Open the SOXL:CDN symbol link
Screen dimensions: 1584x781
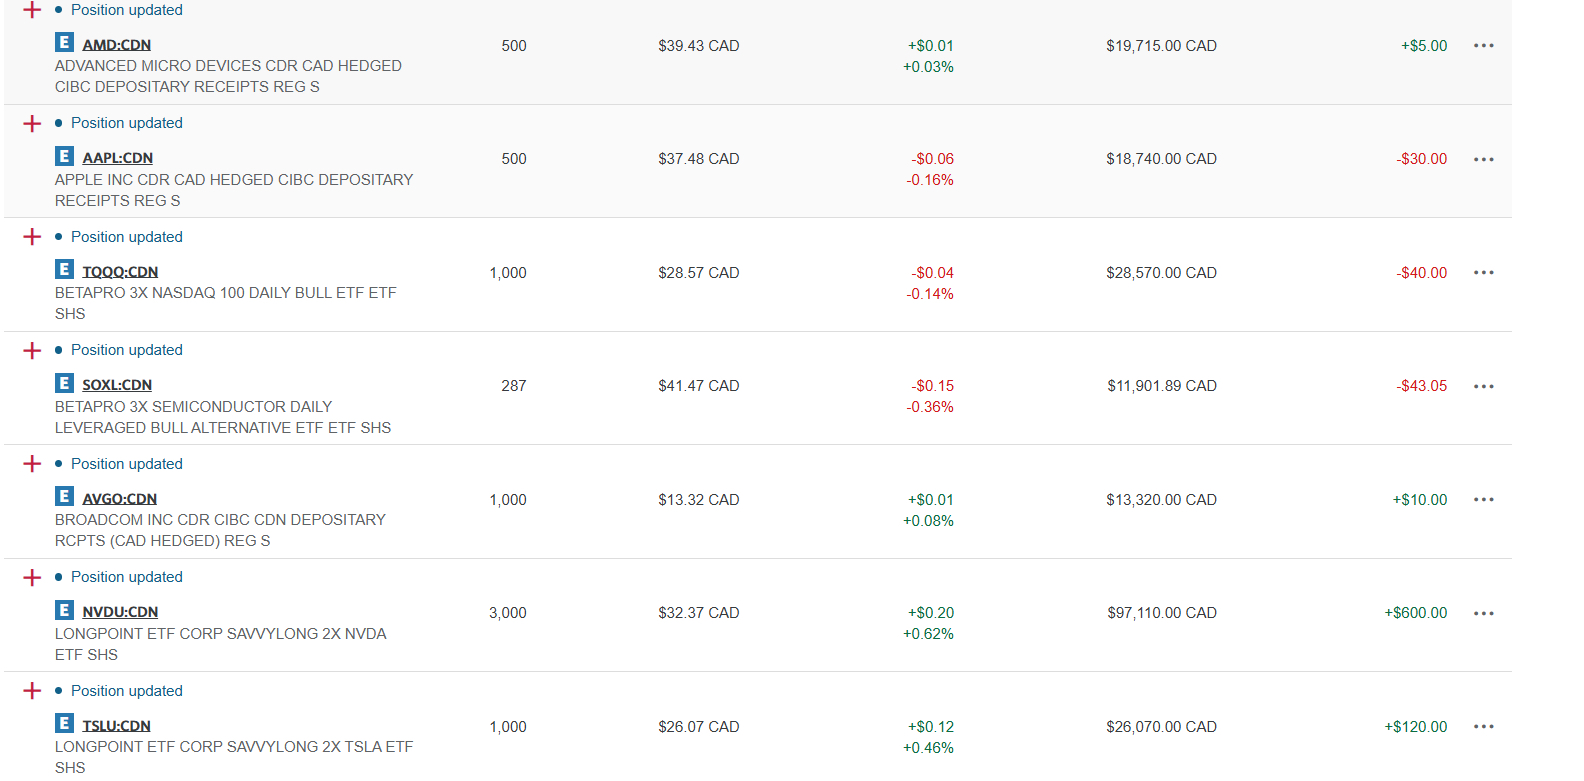(x=117, y=385)
